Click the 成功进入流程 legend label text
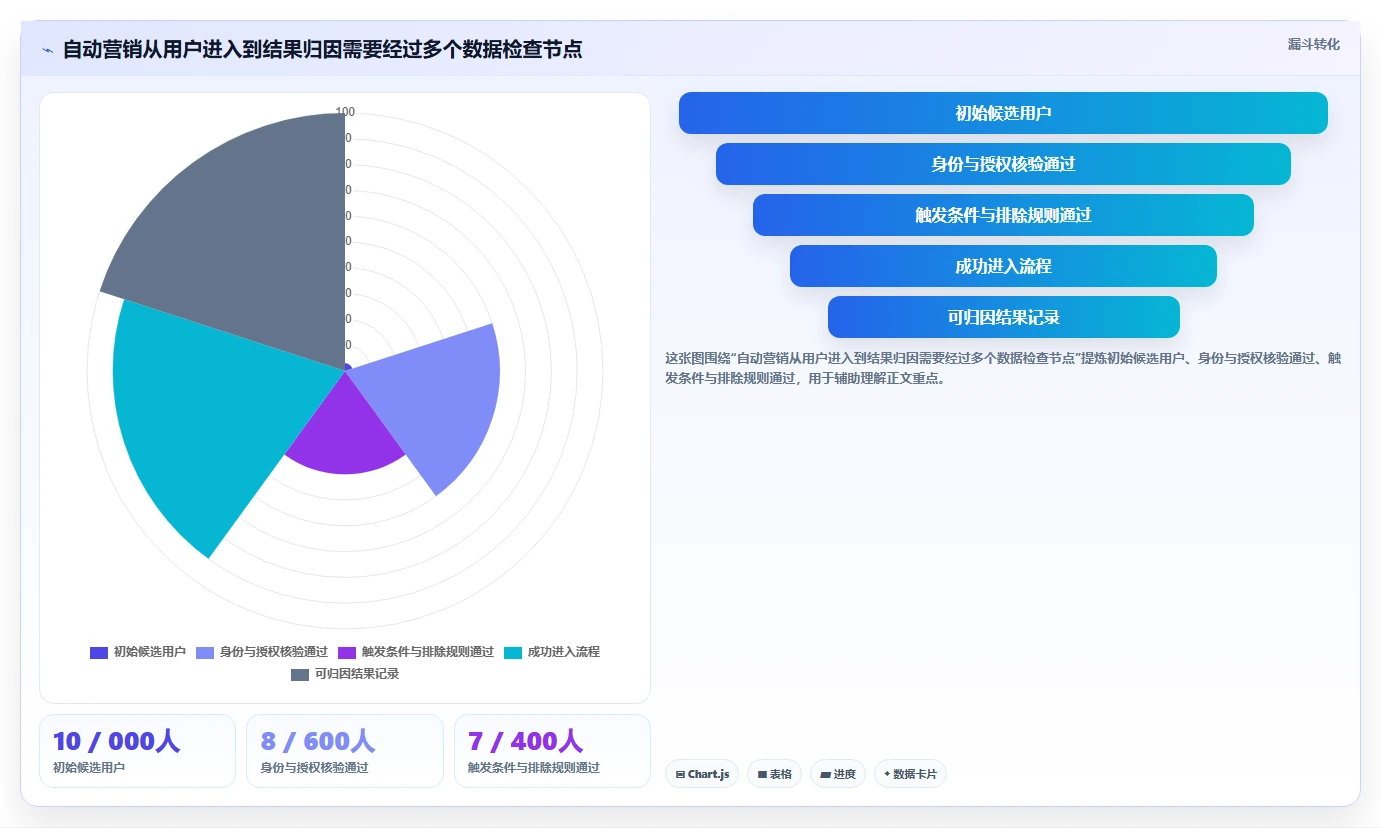This screenshot has width=1381, height=828. [564, 652]
